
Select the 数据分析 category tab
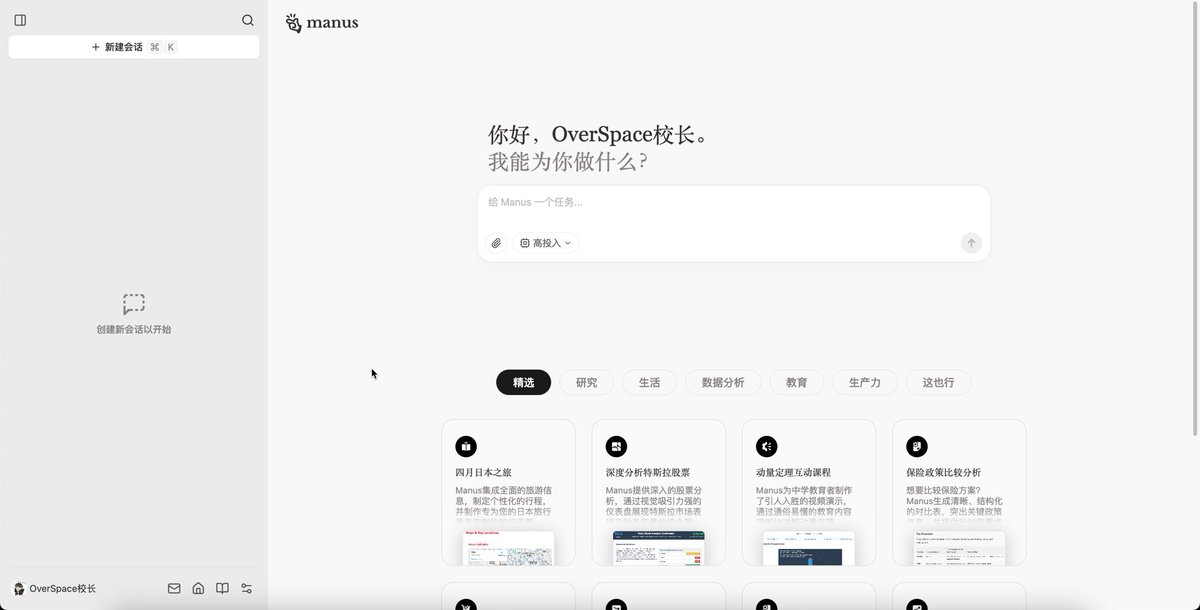pos(723,382)
